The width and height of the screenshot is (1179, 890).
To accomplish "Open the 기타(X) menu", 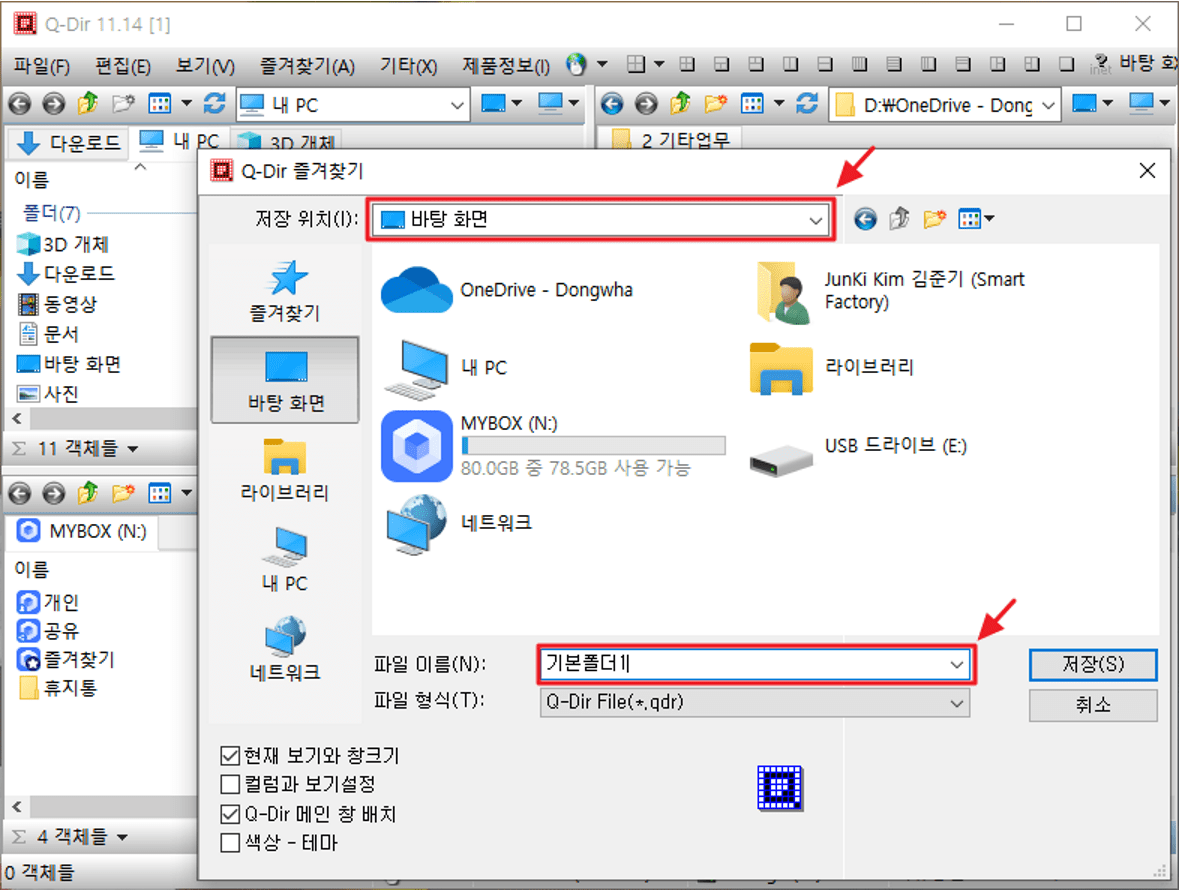I will [408, 66].
